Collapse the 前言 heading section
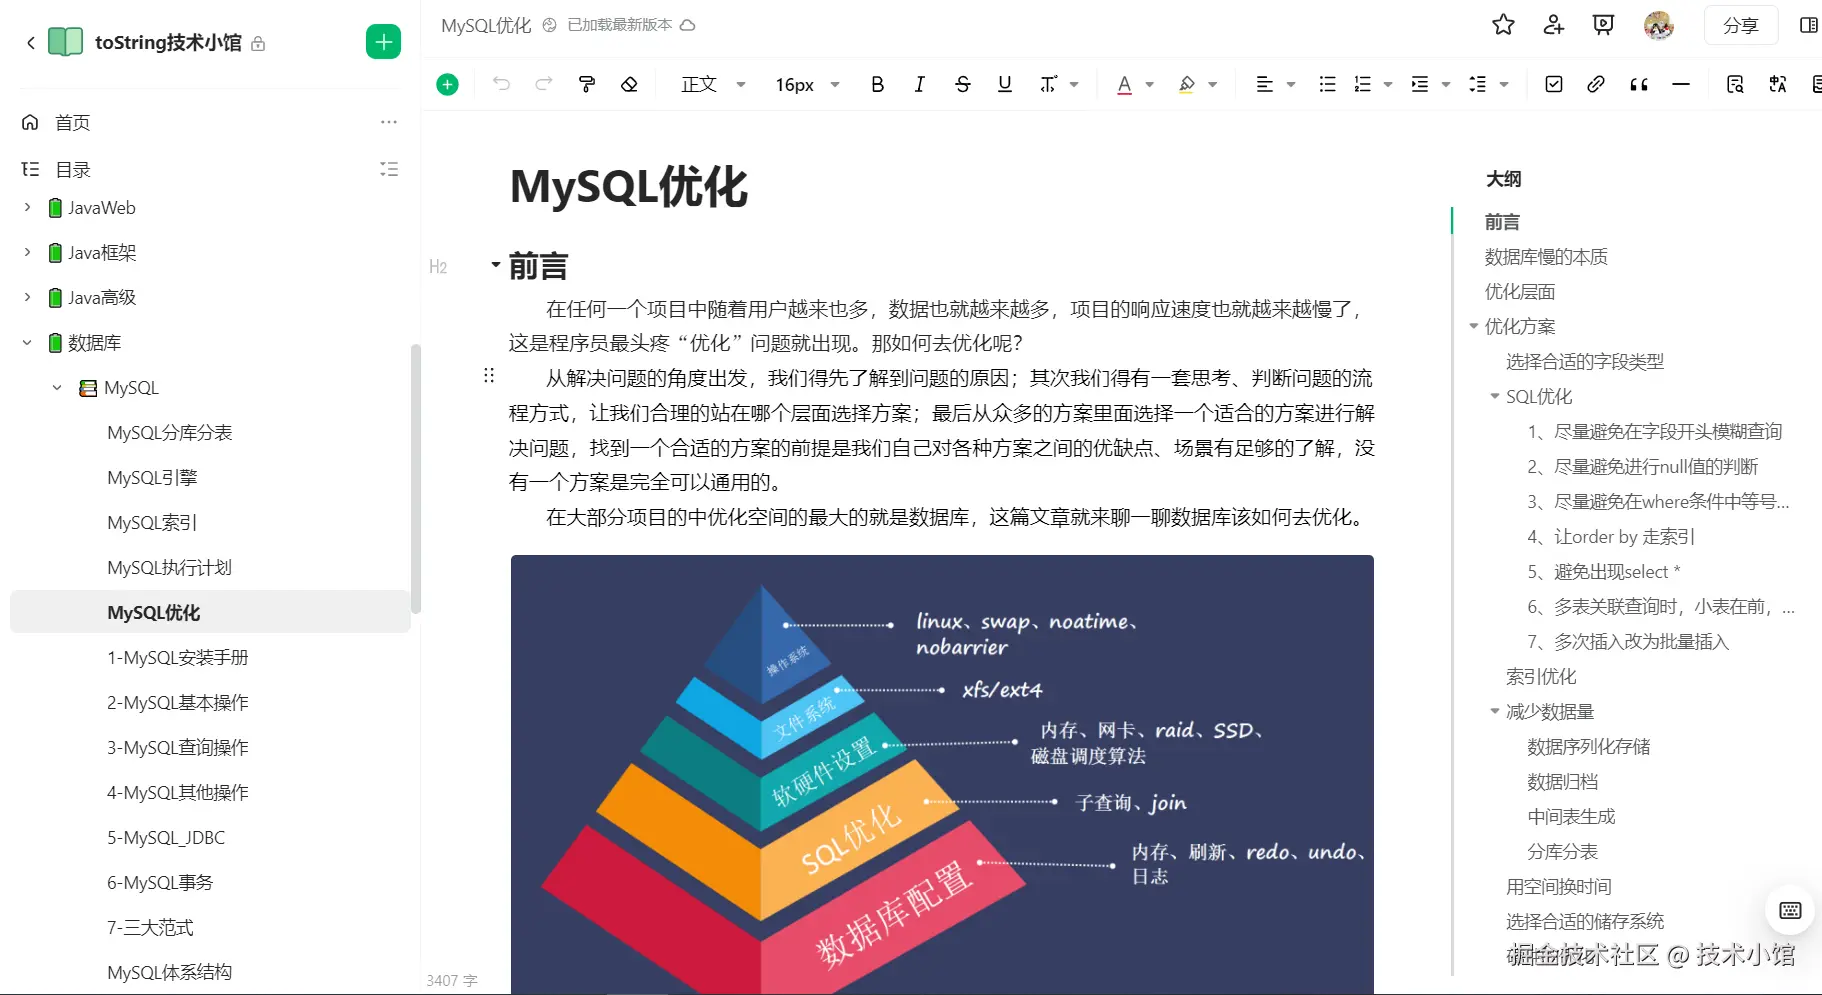 495,265
